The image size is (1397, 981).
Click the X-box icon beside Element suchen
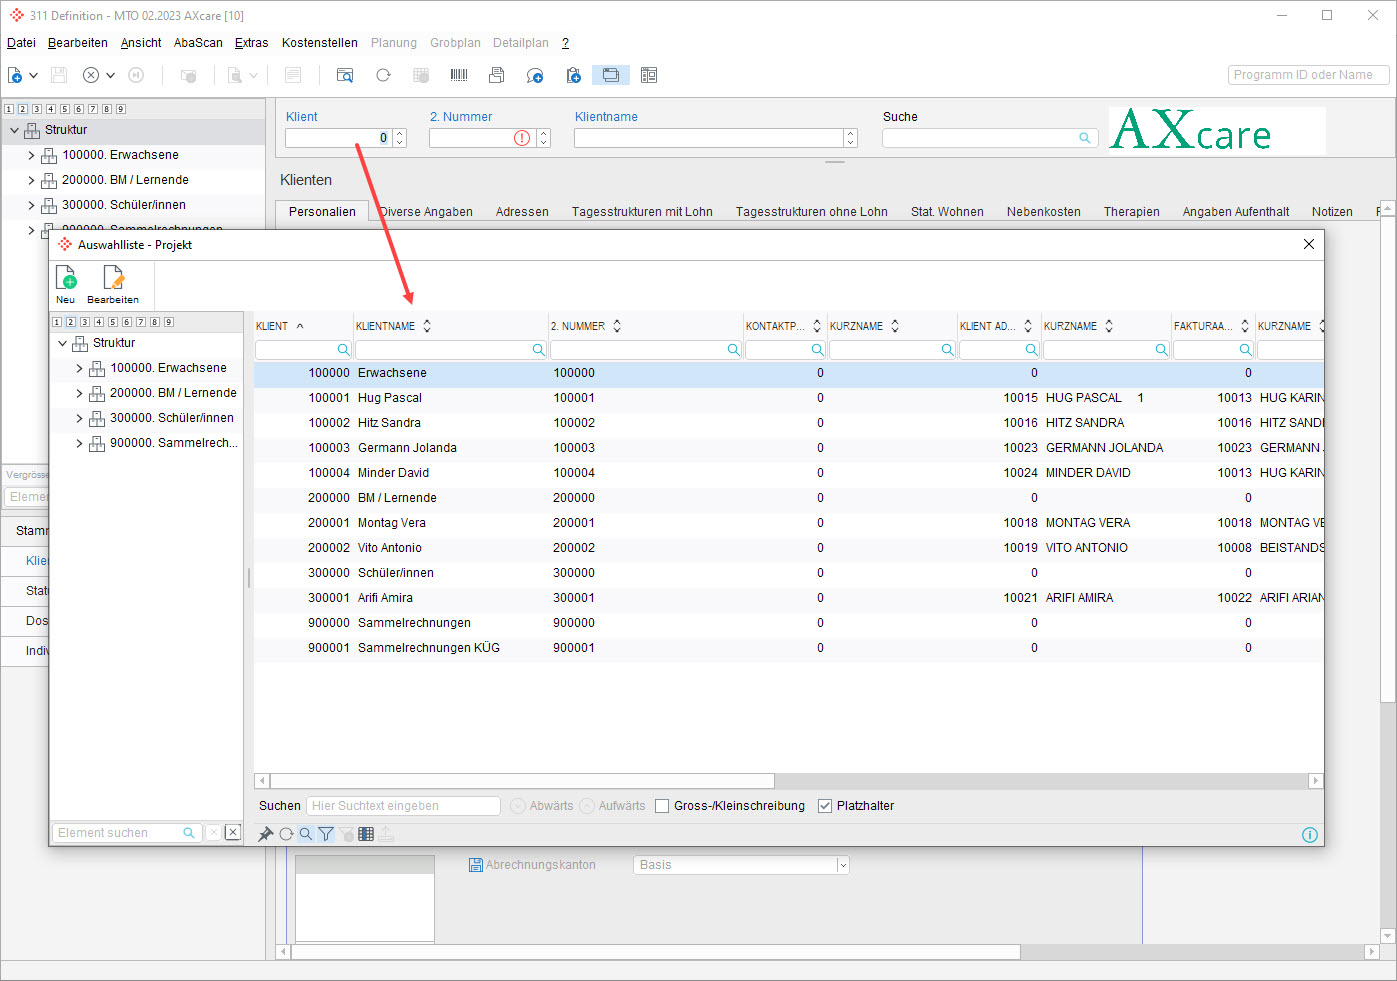tap(233, 832)
